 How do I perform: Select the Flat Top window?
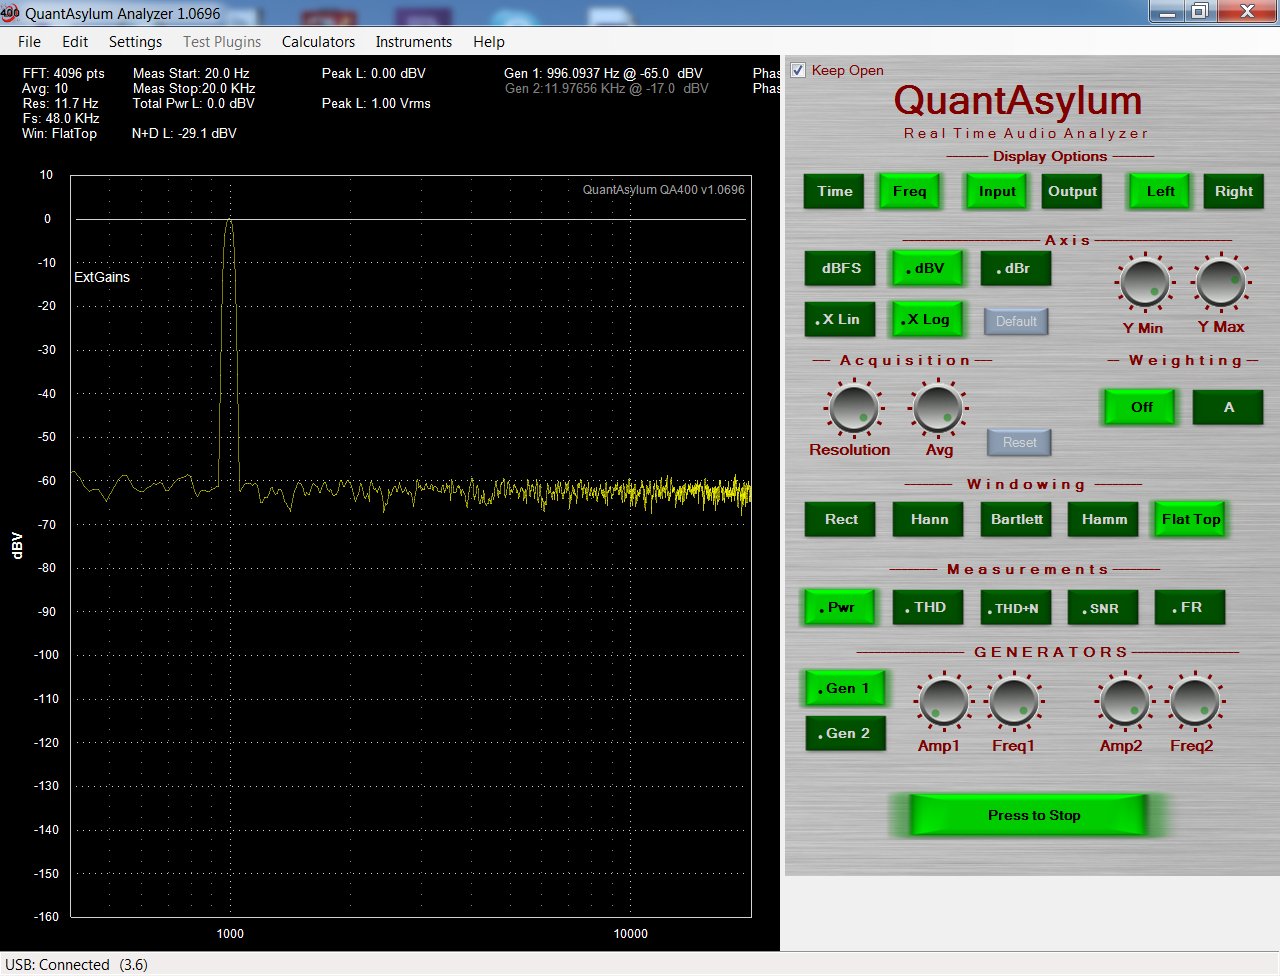click(1190, 520)
